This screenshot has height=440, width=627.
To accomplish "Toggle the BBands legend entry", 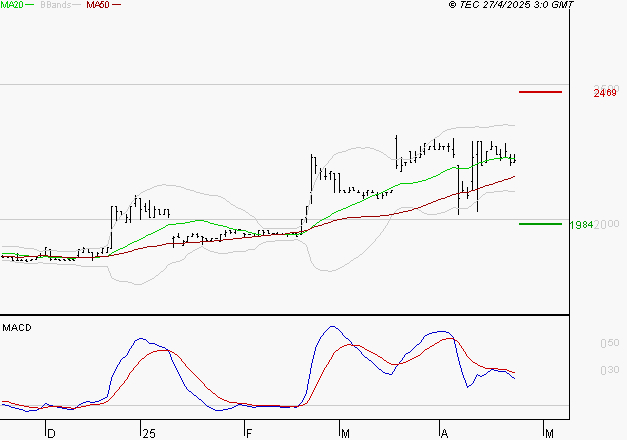I will [53, 5].
